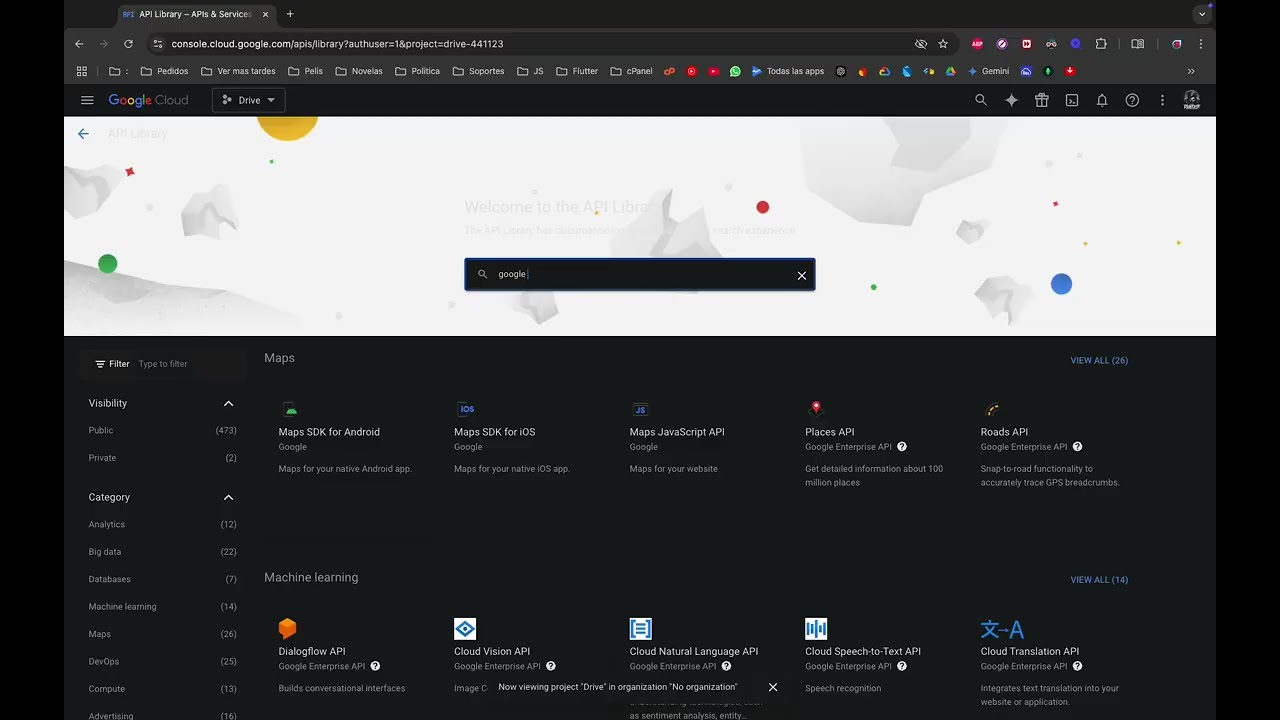Image resolution: width=1280 pixels, height=720 pixels.
Task: Open the help question-mark menu
Action: [x=1132, y=100]
